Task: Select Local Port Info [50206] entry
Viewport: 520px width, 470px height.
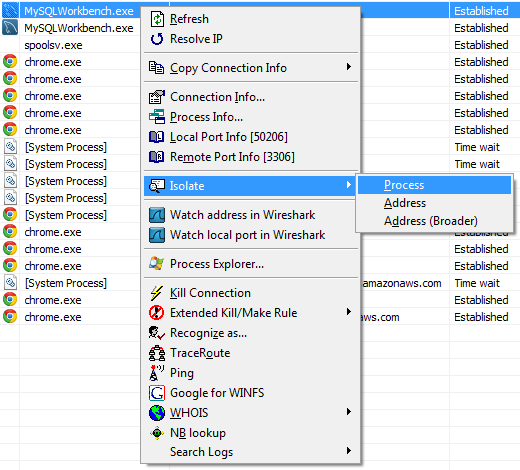Action: (252, 137)
